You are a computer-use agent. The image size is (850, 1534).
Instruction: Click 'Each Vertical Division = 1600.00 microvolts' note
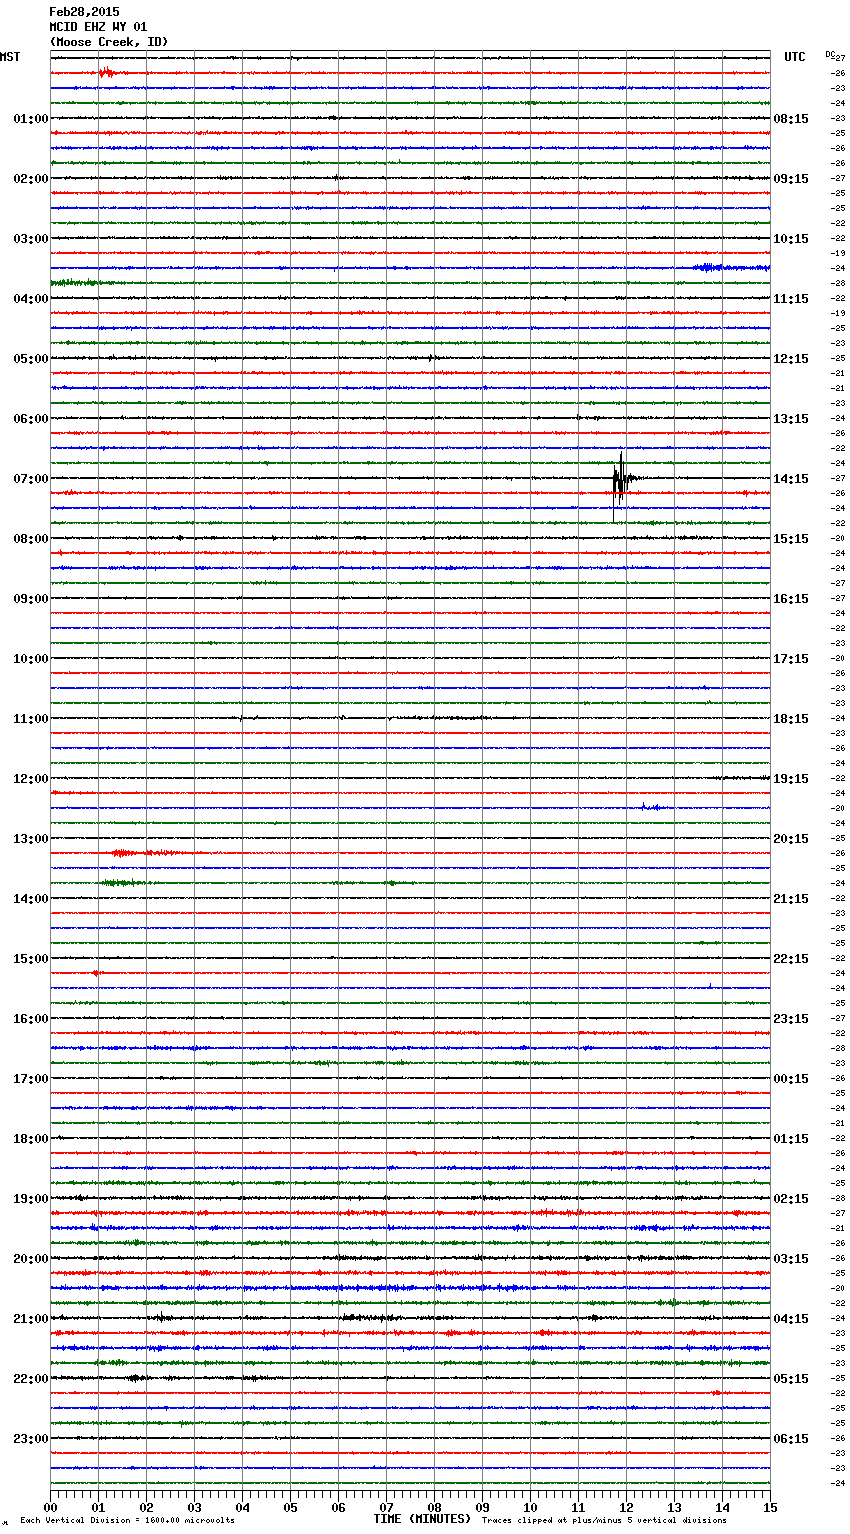(127, 1521)
